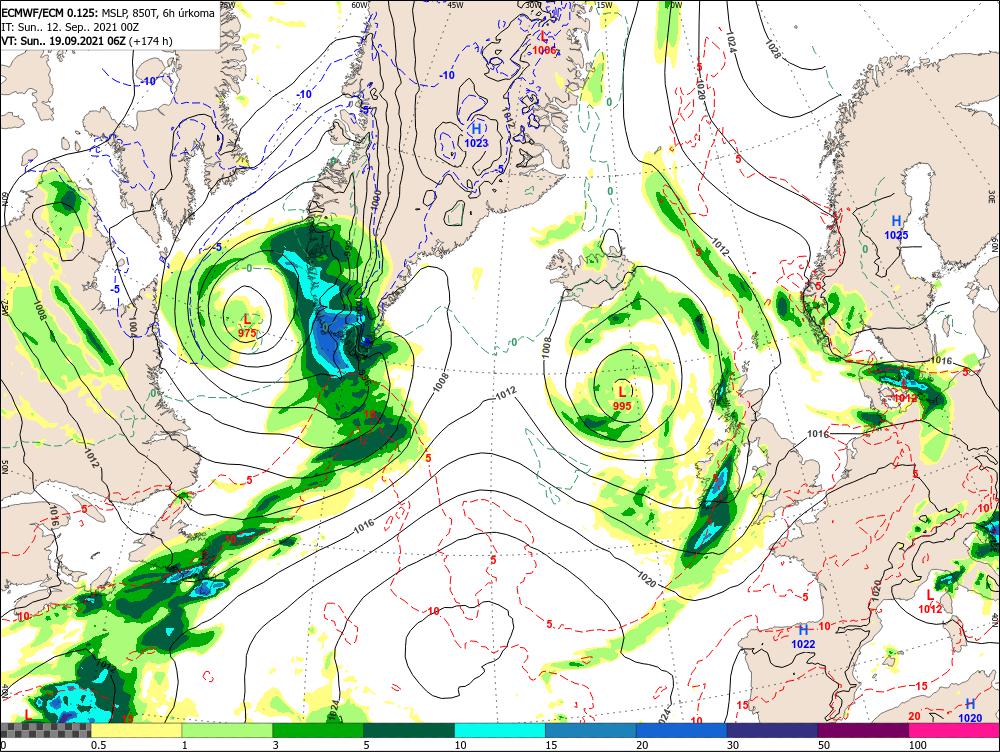The height and width of the screenshot is (752, 1000).
Task: Click the legend scale value 30
Action: [x=733, y=745]
